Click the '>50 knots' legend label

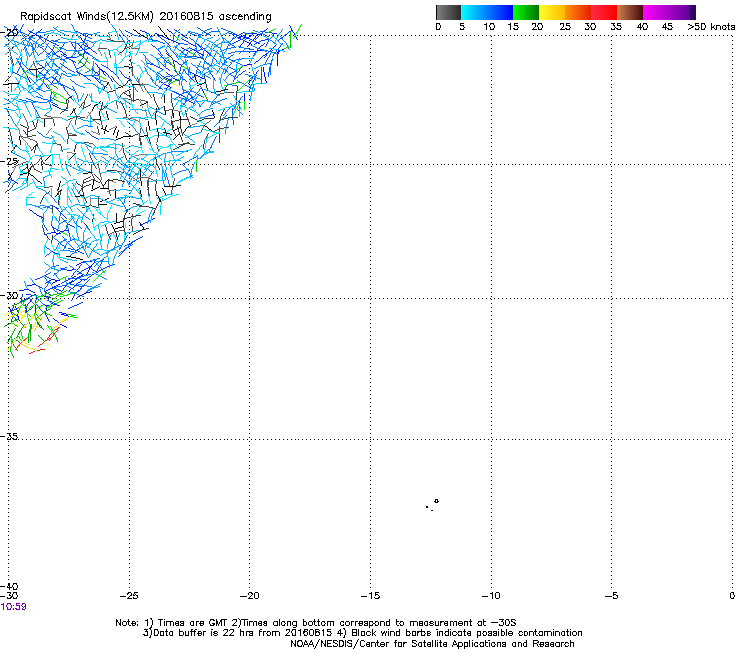tap(711, 27)
